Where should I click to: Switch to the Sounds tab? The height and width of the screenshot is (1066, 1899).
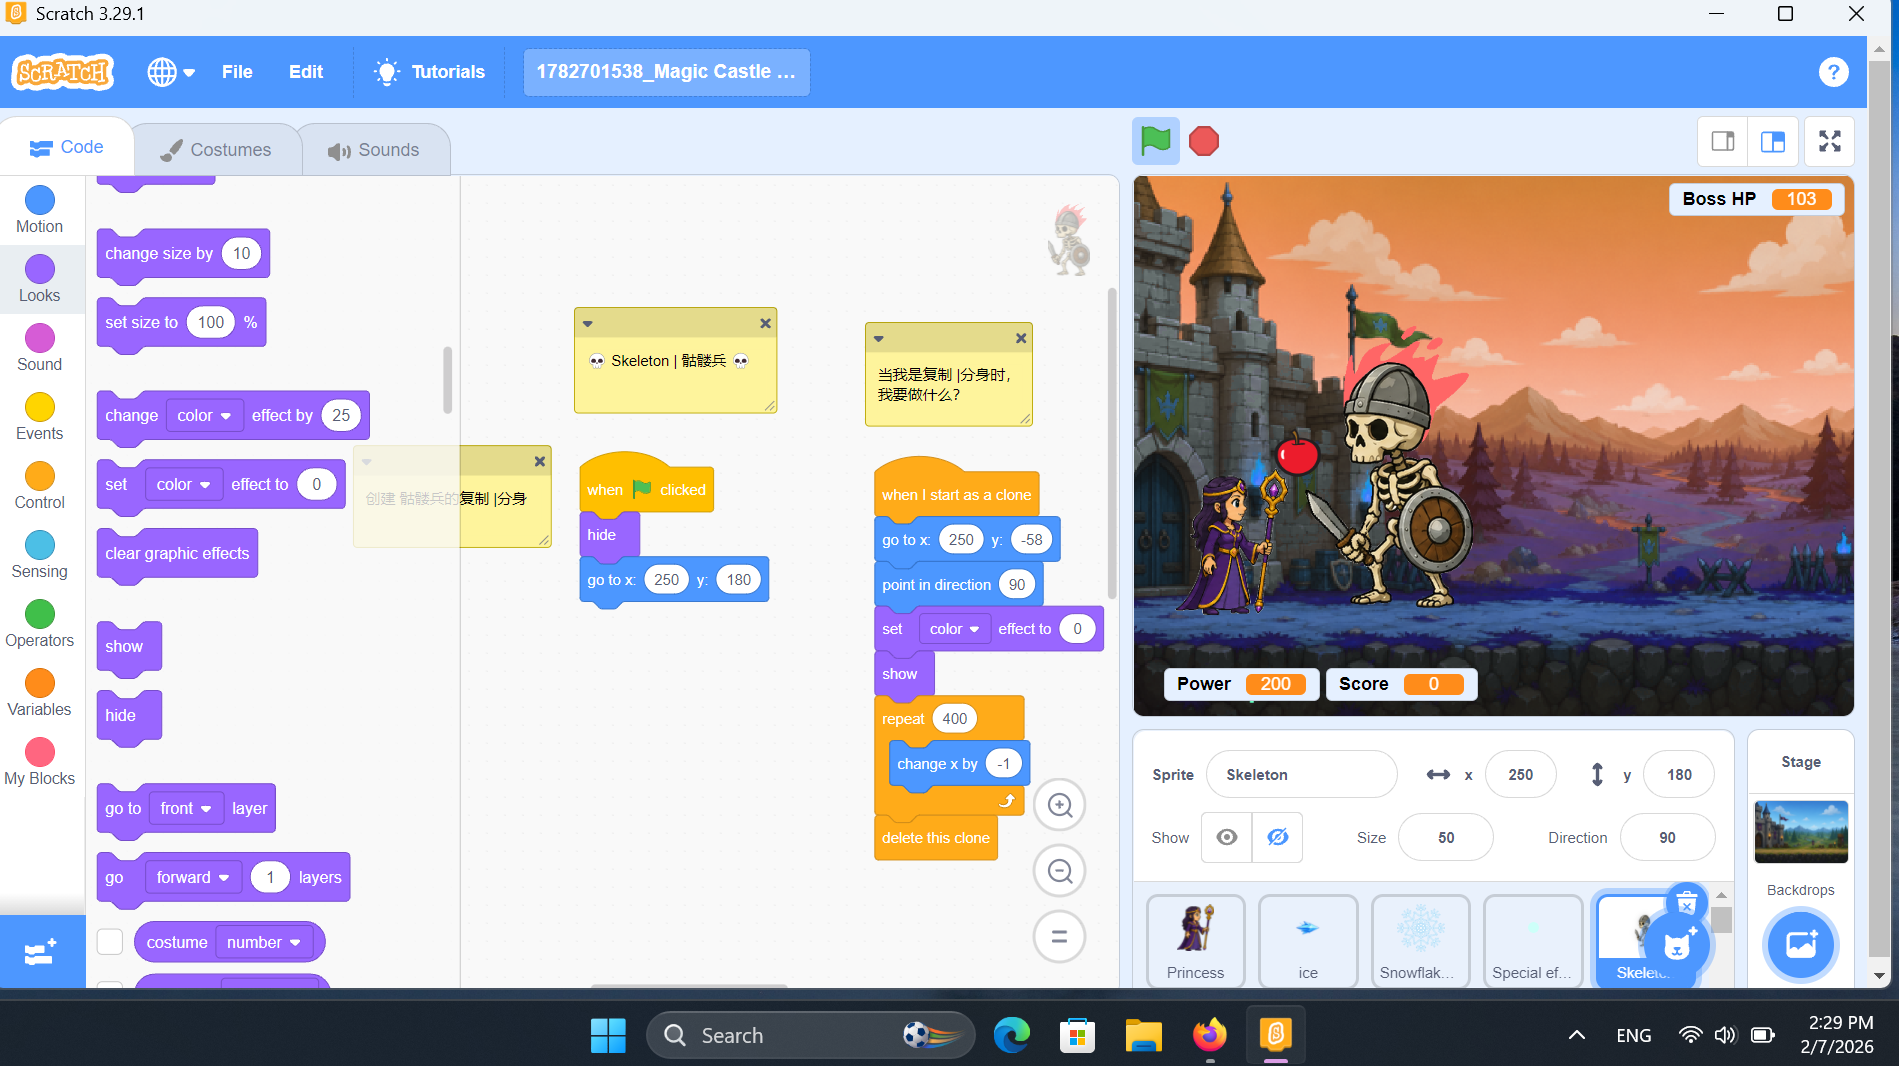374,150
